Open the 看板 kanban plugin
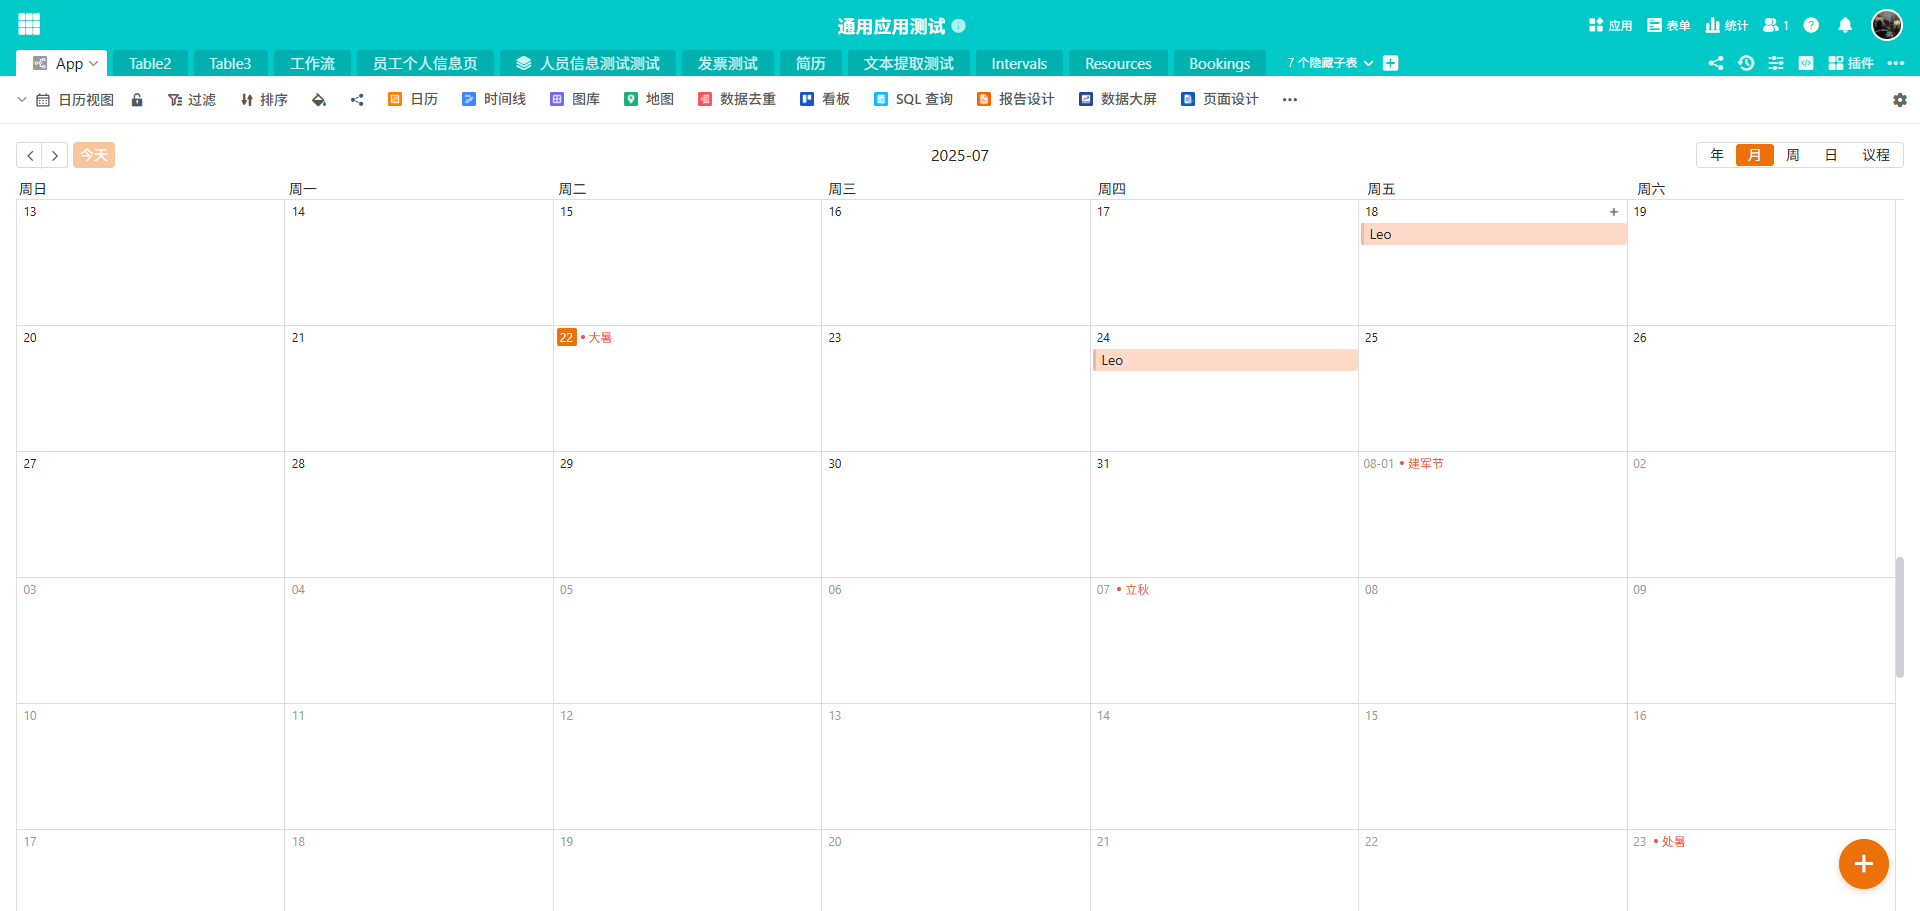The image size is (1920, 911). 825,100
